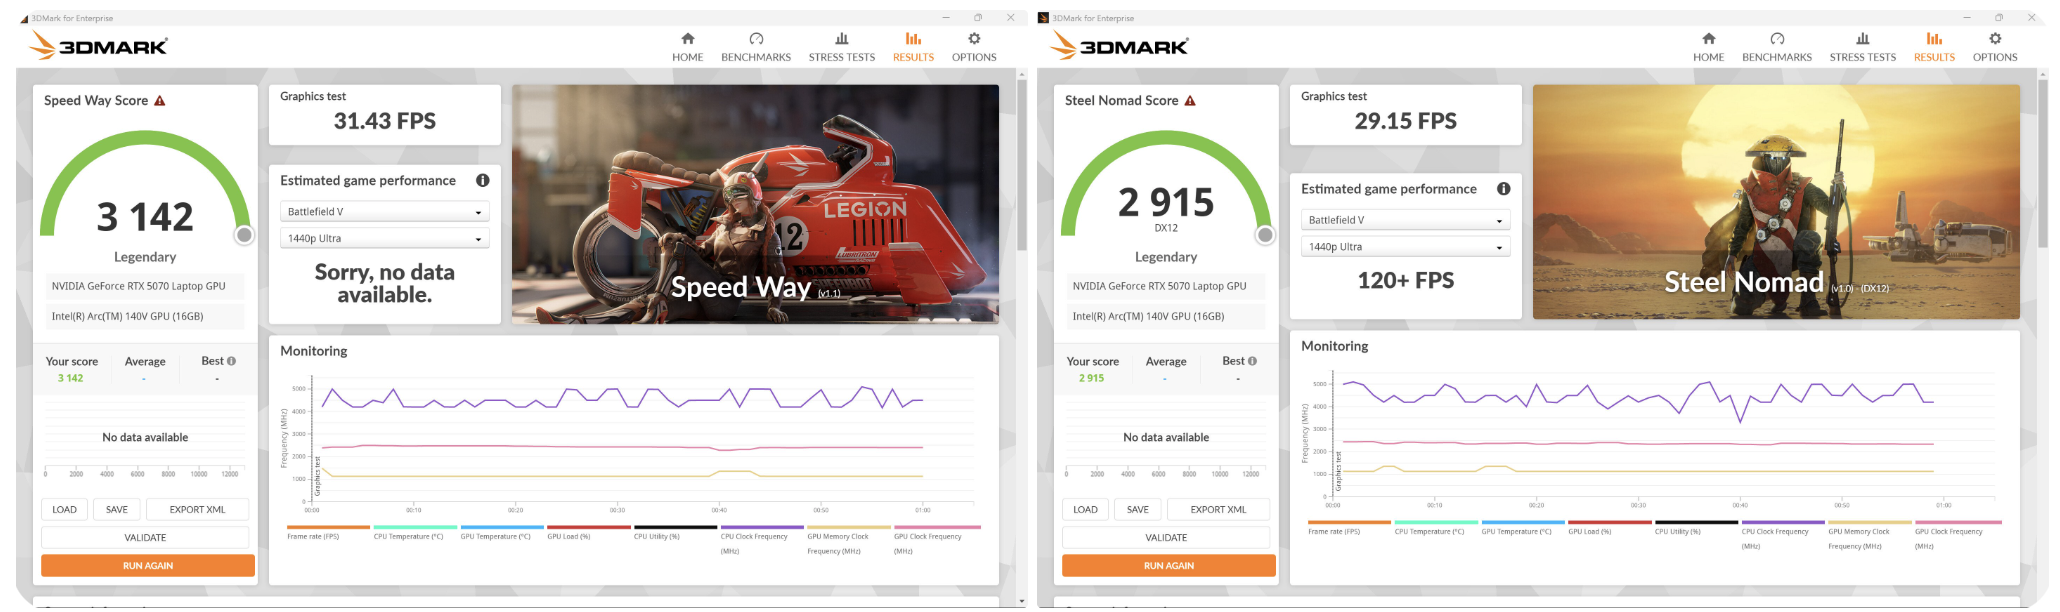Click the gauge knob on the Steel Nomad score dial
This screenshot has height=612, width=2060.
coord(1265,235)
